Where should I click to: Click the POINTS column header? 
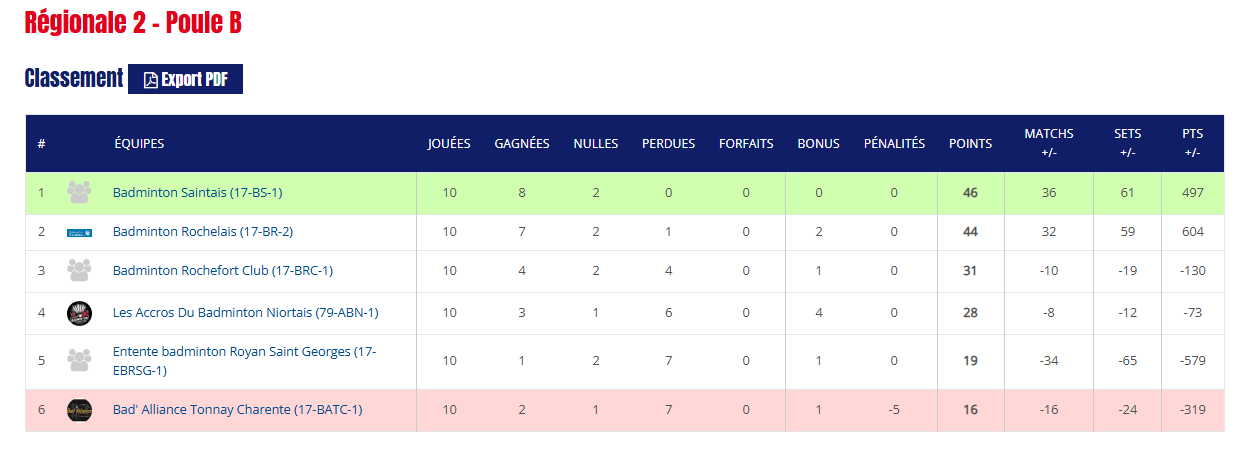coord(970,143)
